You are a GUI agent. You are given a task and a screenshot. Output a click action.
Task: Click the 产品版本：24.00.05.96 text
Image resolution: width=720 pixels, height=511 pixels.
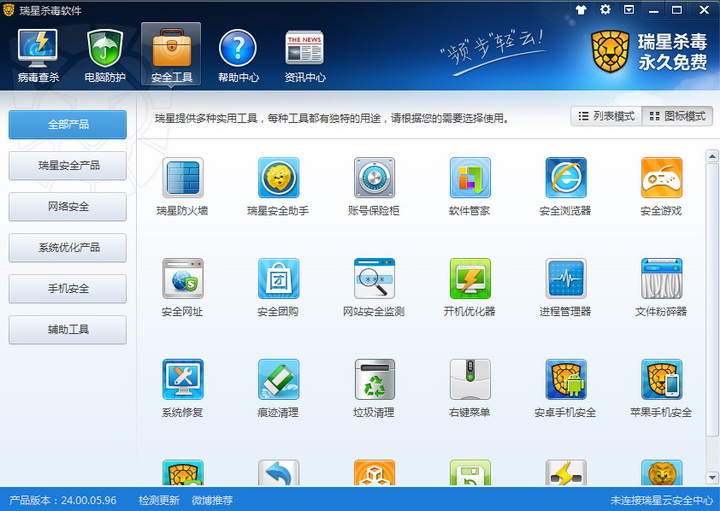(x=63, y=500)
